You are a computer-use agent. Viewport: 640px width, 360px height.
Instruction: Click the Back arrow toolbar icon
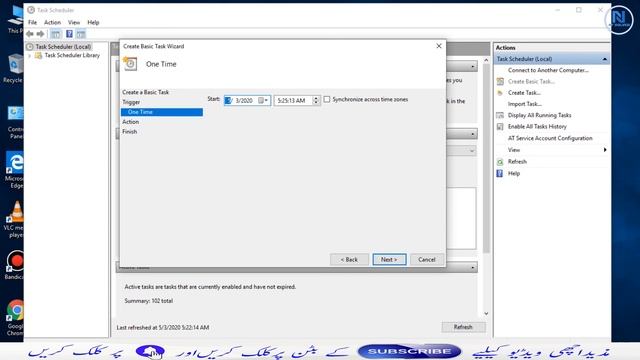tap(30, 34)
